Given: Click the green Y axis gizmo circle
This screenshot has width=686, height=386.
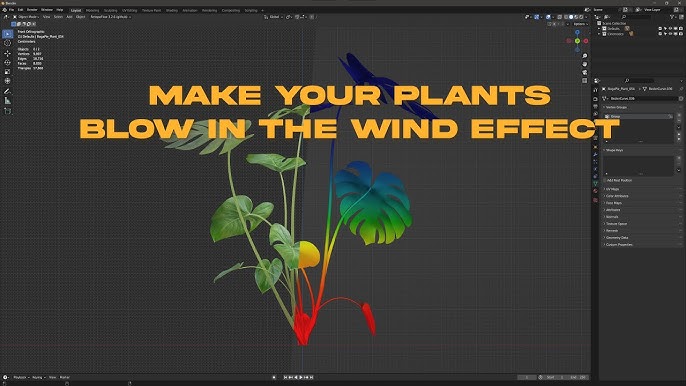Looking at the screenshot, I should 578,41.
